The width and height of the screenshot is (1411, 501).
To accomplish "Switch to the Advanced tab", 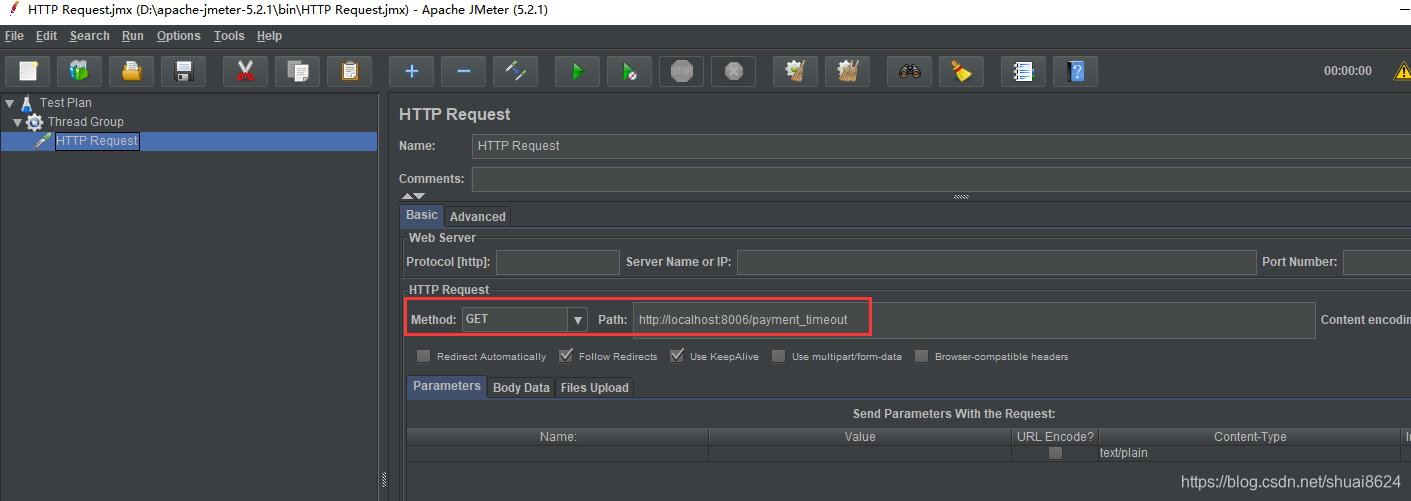I will tap(478, 216).
